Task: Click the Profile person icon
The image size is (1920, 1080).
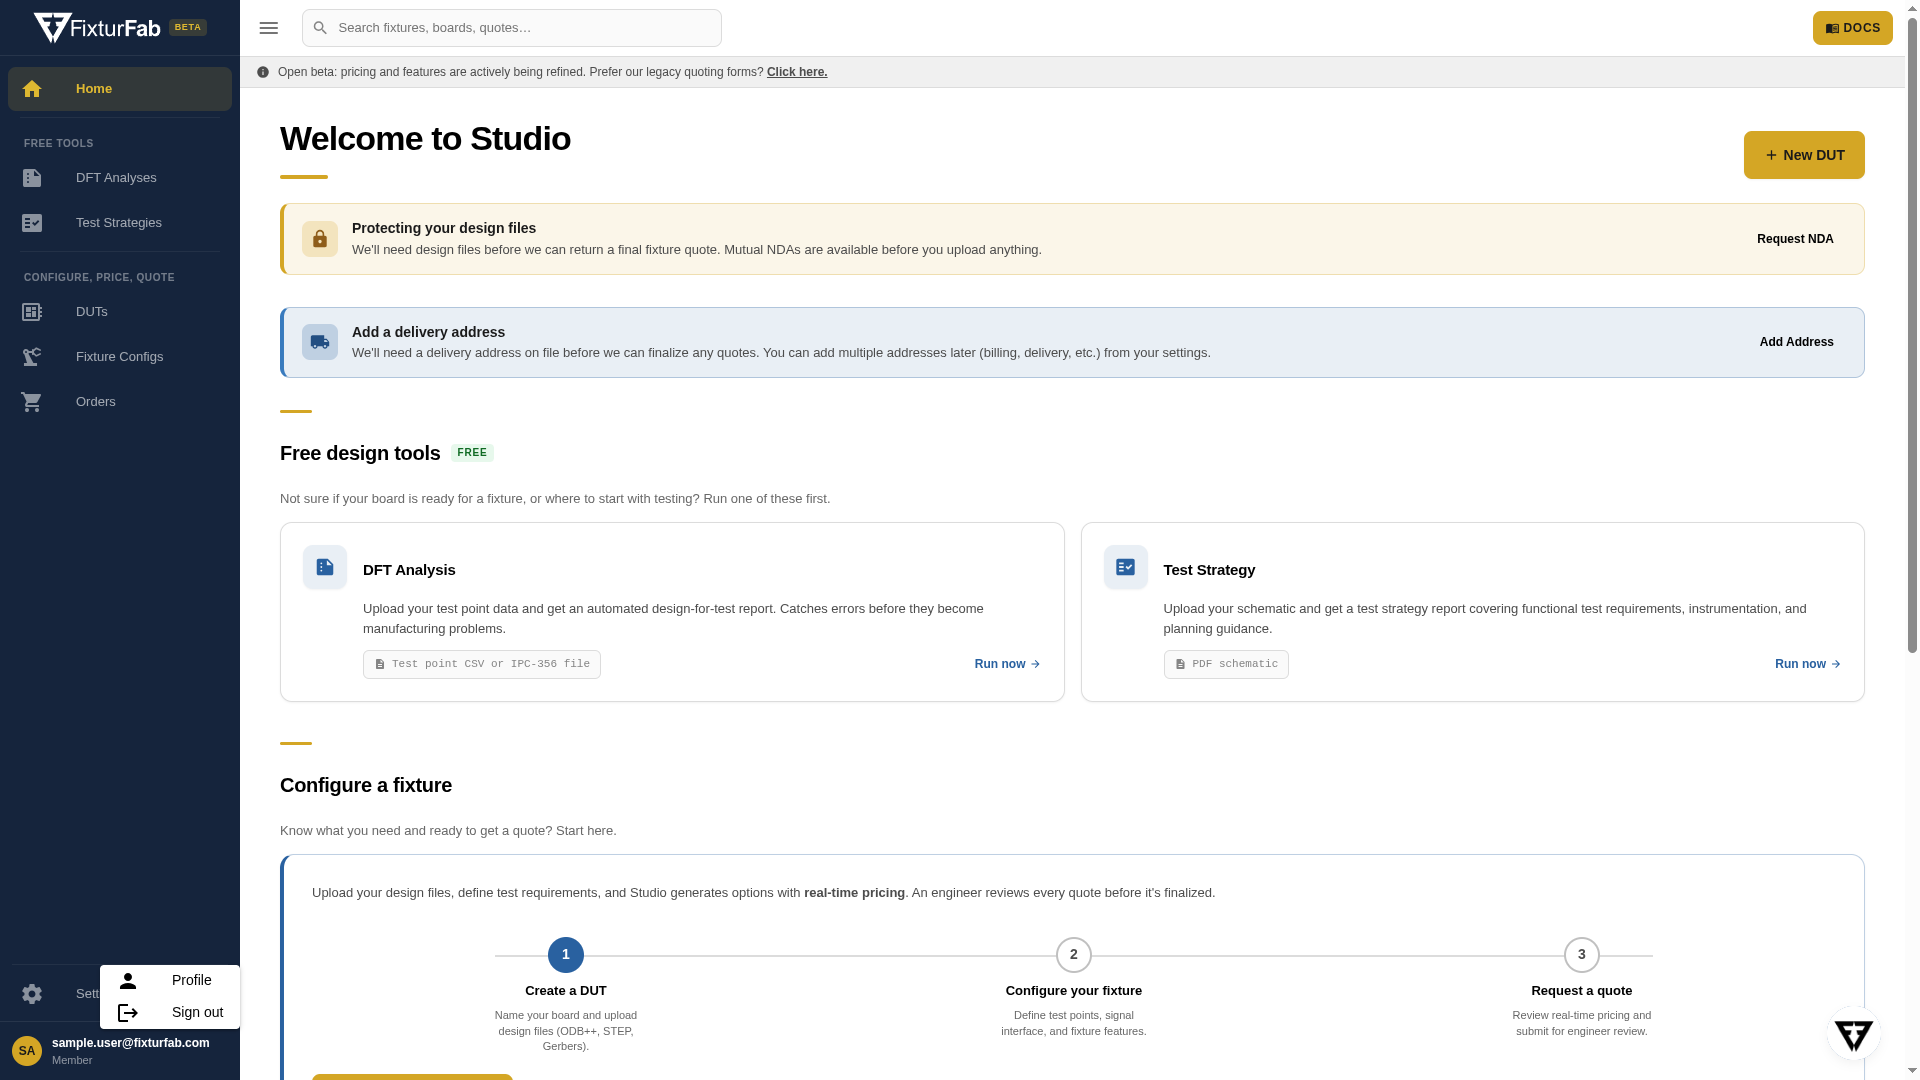Action: (x=128, y=981)
